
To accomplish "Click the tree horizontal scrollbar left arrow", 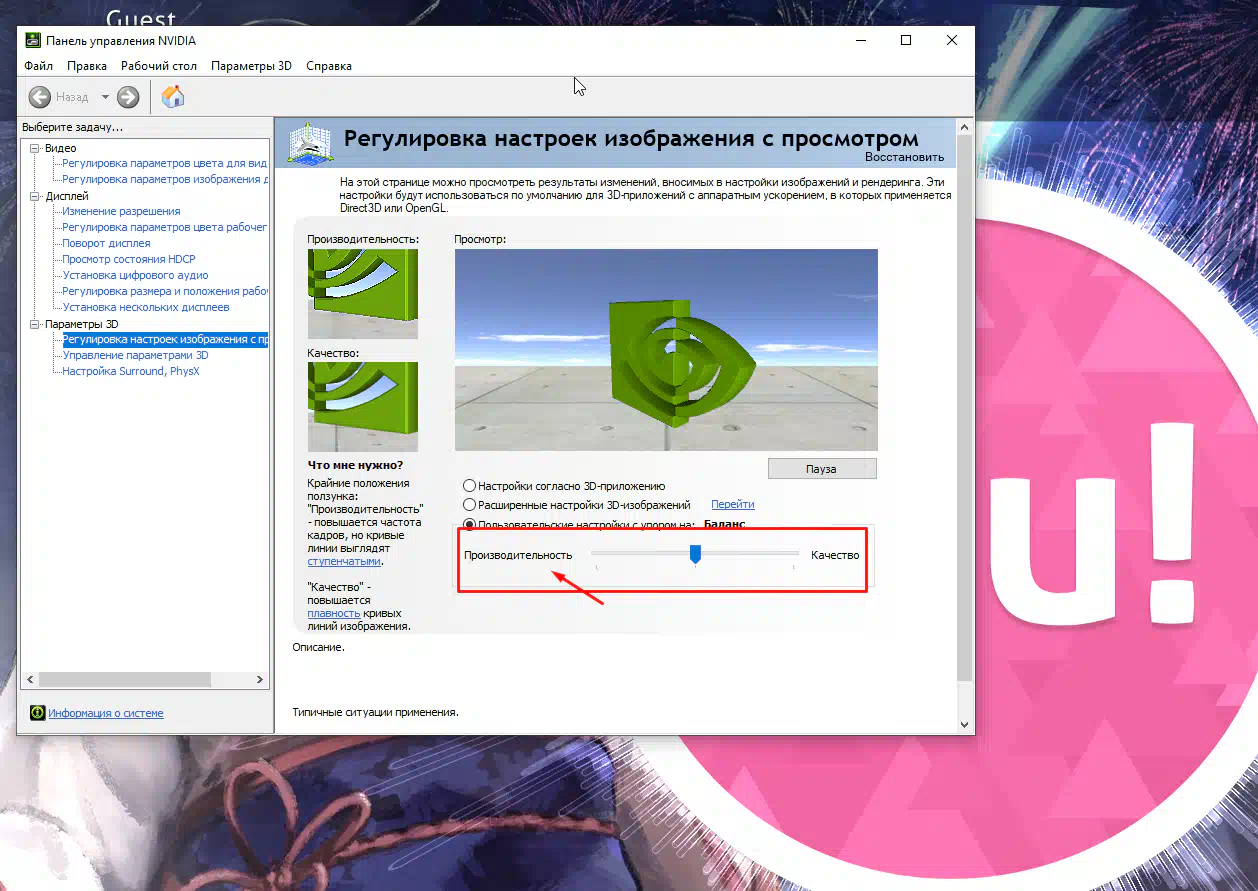I will pos(30,679).
